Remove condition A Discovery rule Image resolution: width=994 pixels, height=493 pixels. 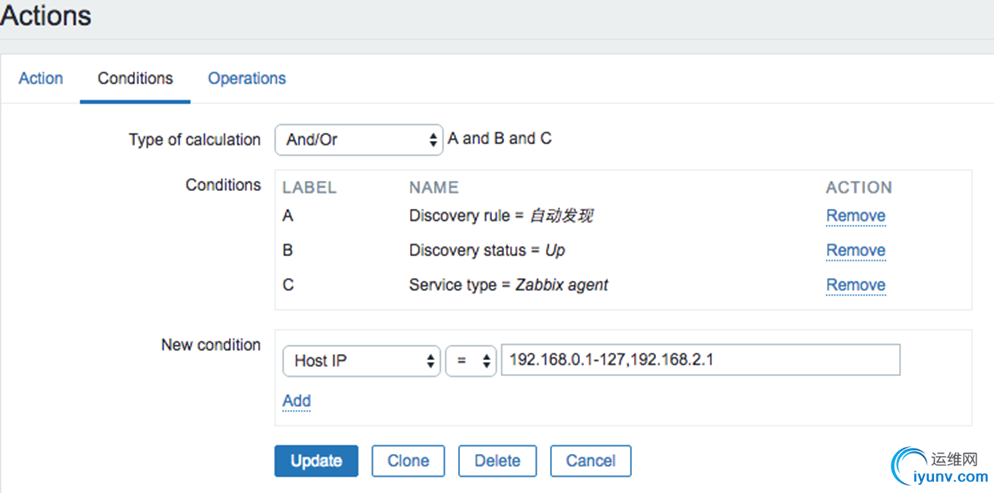click(855, 216)
